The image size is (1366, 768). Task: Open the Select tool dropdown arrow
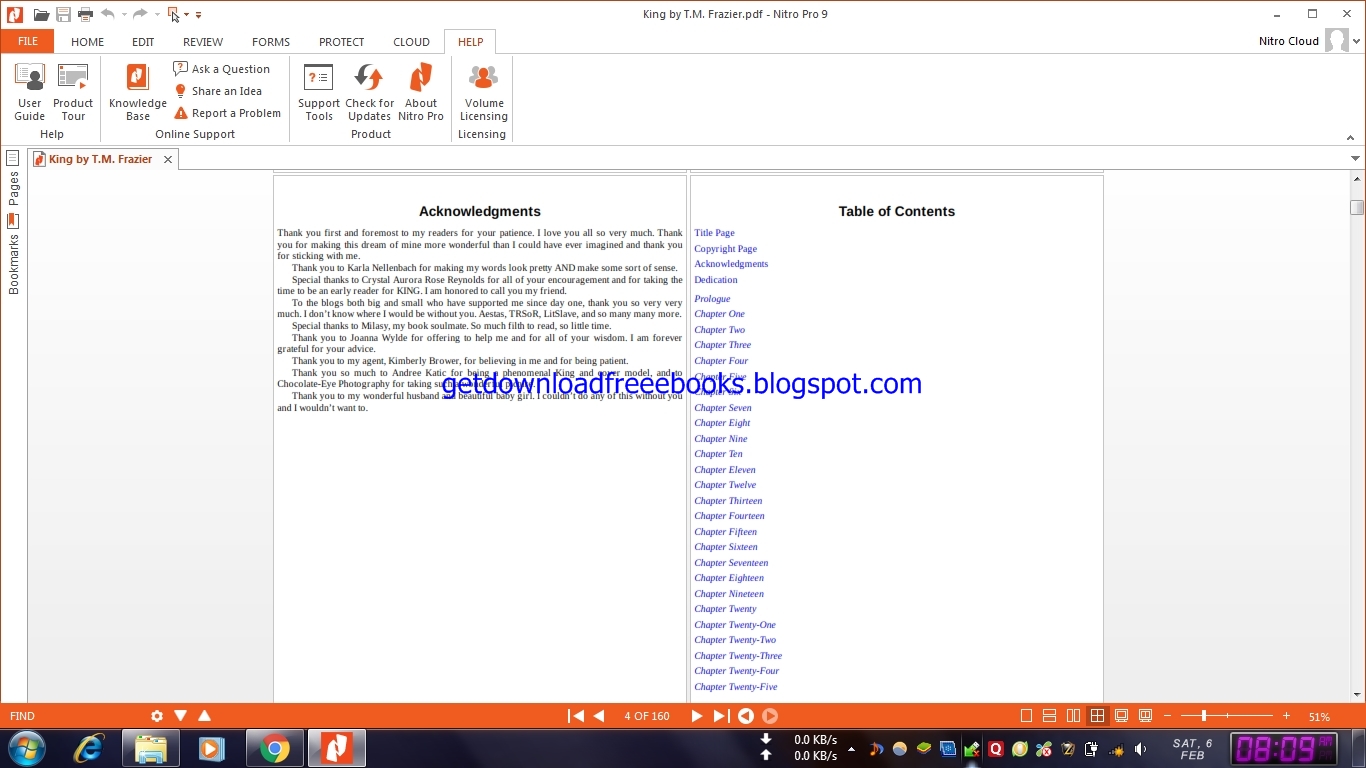[x=187, y=15]
